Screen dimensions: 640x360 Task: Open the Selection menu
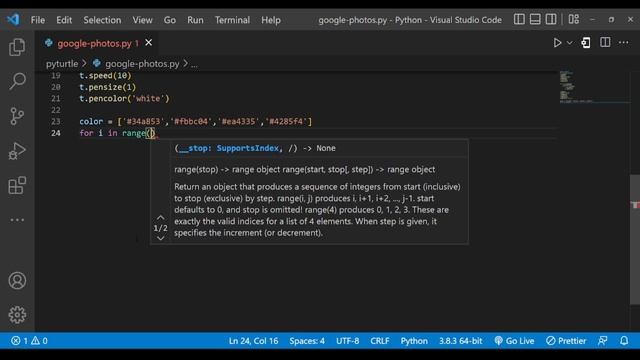tap(102, 20)
